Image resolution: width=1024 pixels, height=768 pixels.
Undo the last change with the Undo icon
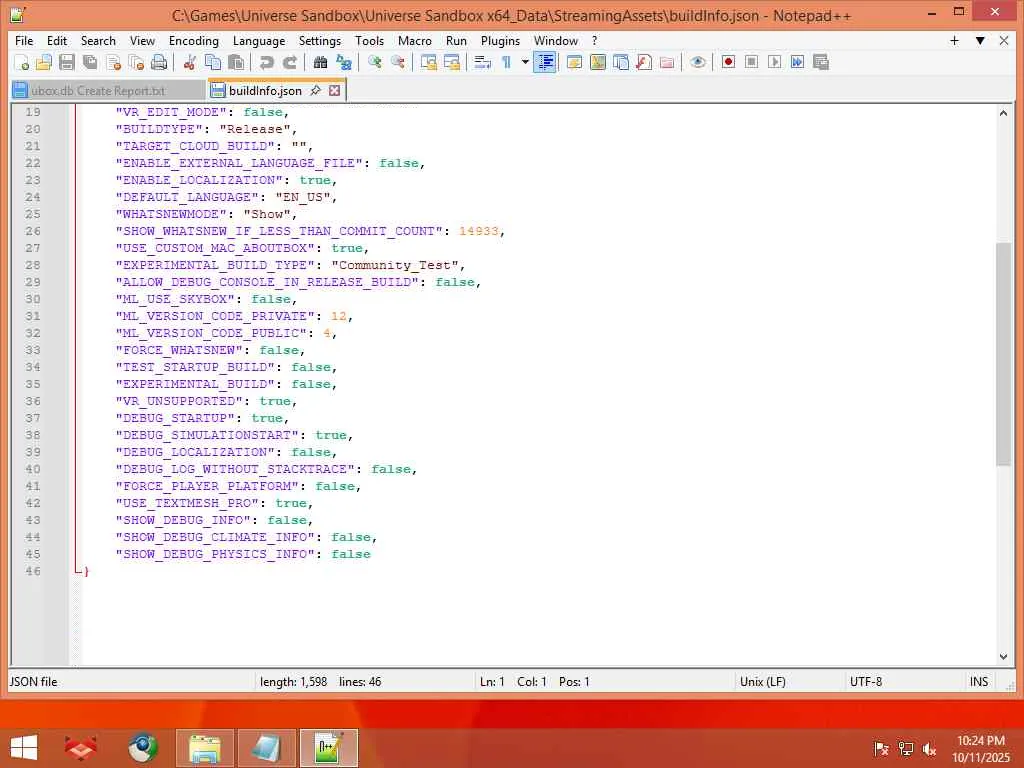pyautogui.click(x=266, y=62)
